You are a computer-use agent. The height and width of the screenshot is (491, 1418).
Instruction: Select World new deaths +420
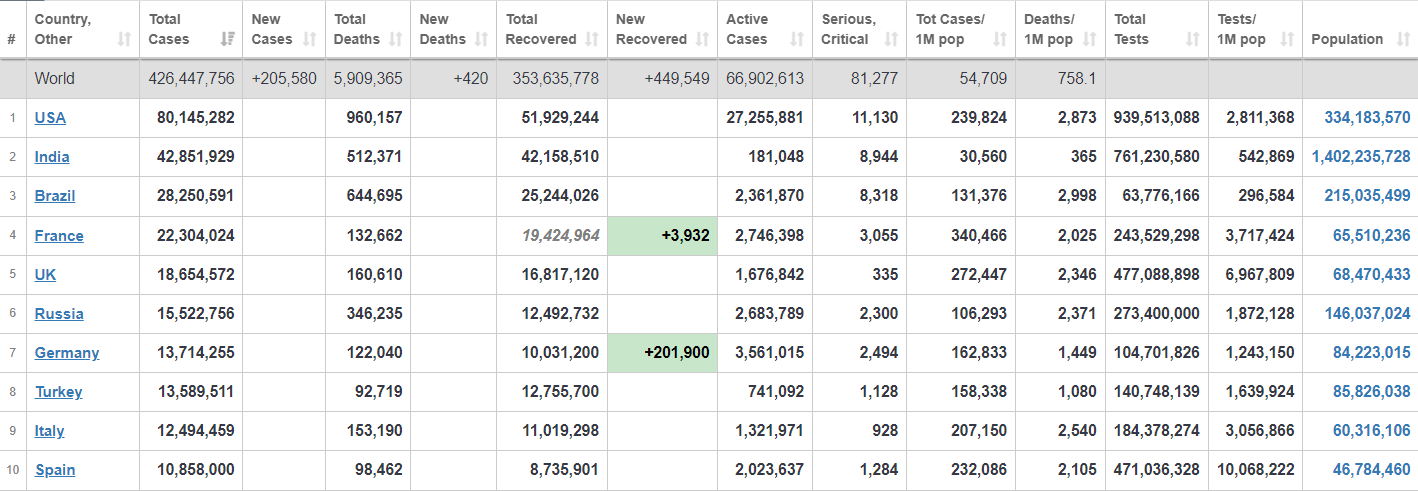[x=470, y=78]
